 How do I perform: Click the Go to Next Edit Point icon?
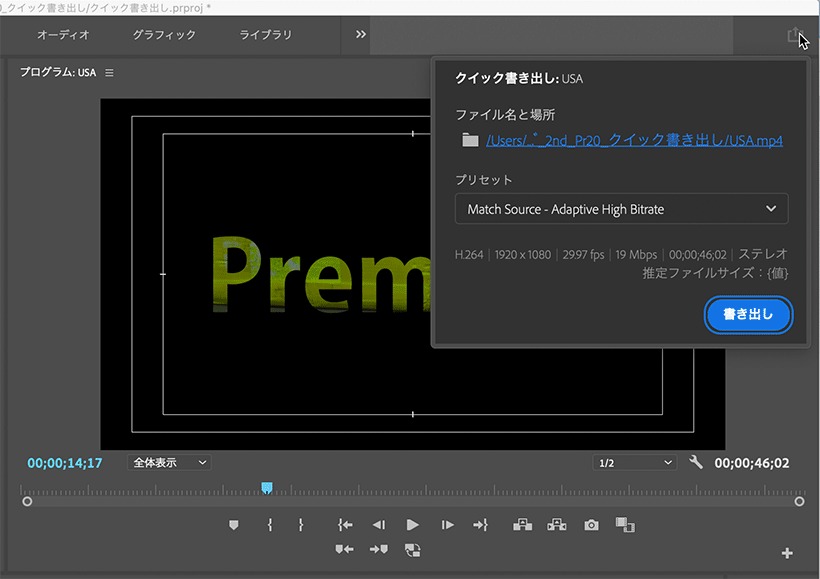379,549
